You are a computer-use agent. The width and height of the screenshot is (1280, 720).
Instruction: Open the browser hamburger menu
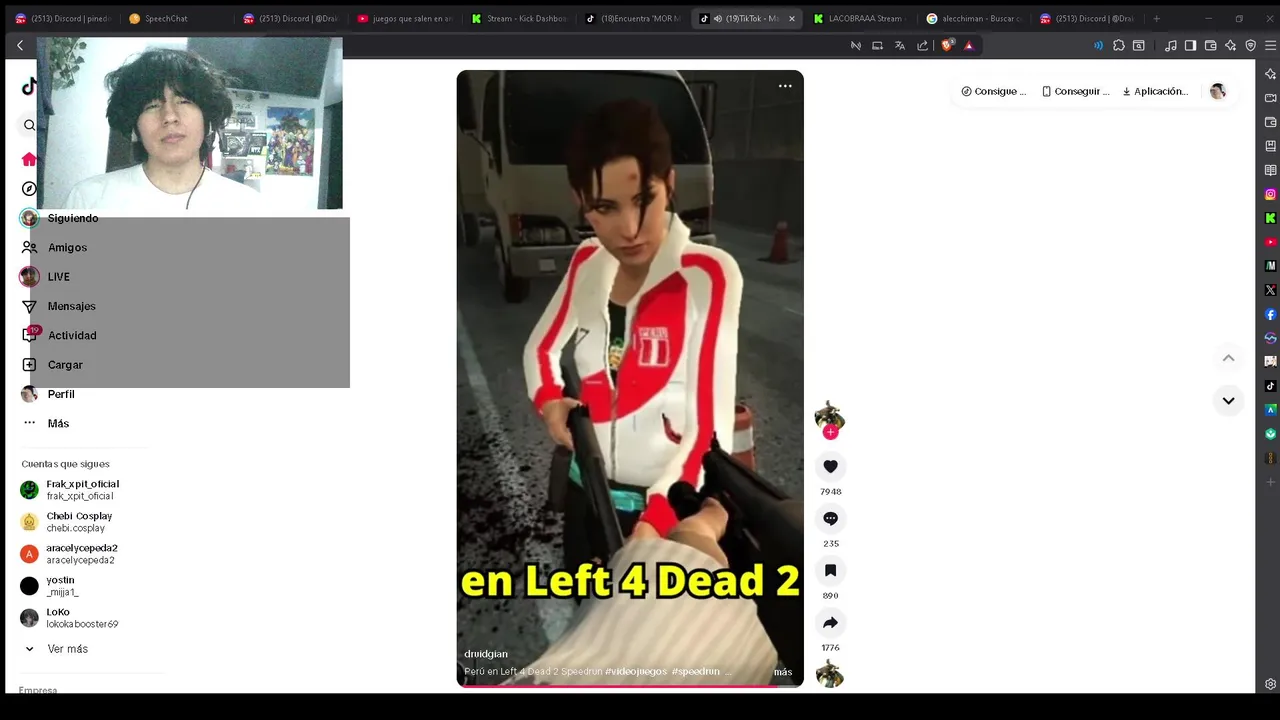pyautogui.click(x=1271, y=45)
